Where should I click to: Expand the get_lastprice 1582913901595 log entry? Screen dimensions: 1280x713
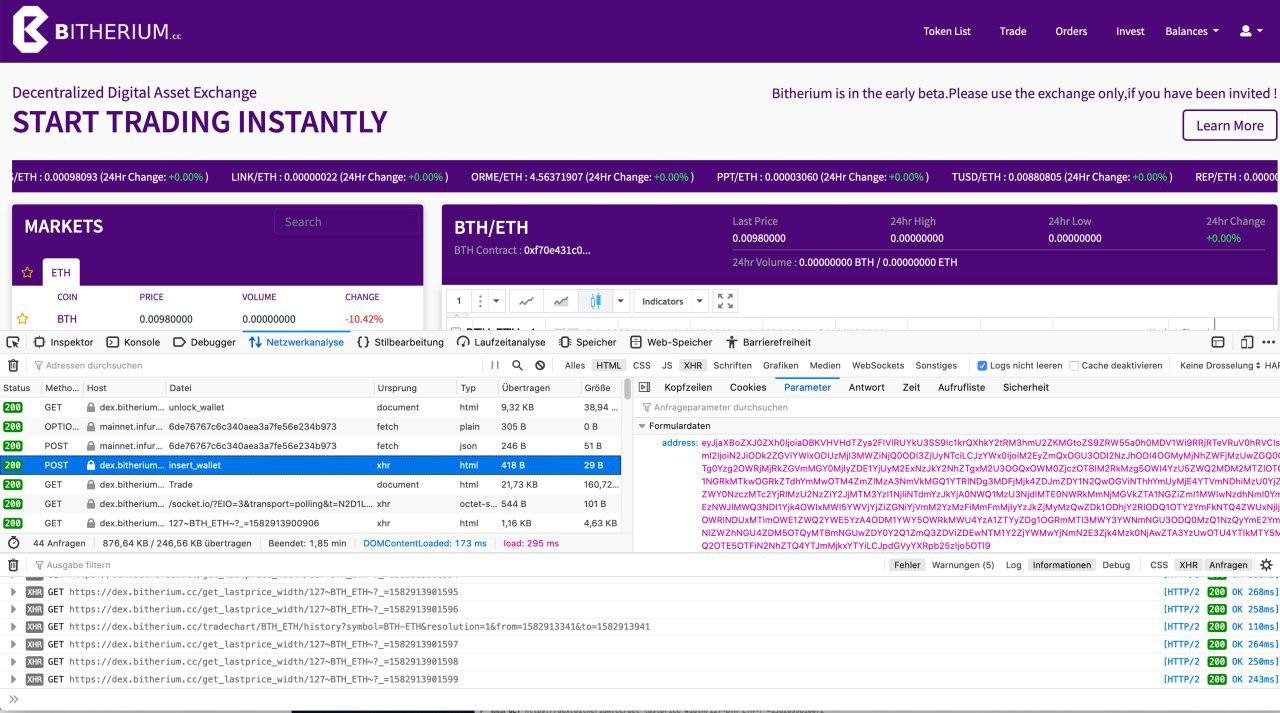pyautogui.click(x=13, y=592)
